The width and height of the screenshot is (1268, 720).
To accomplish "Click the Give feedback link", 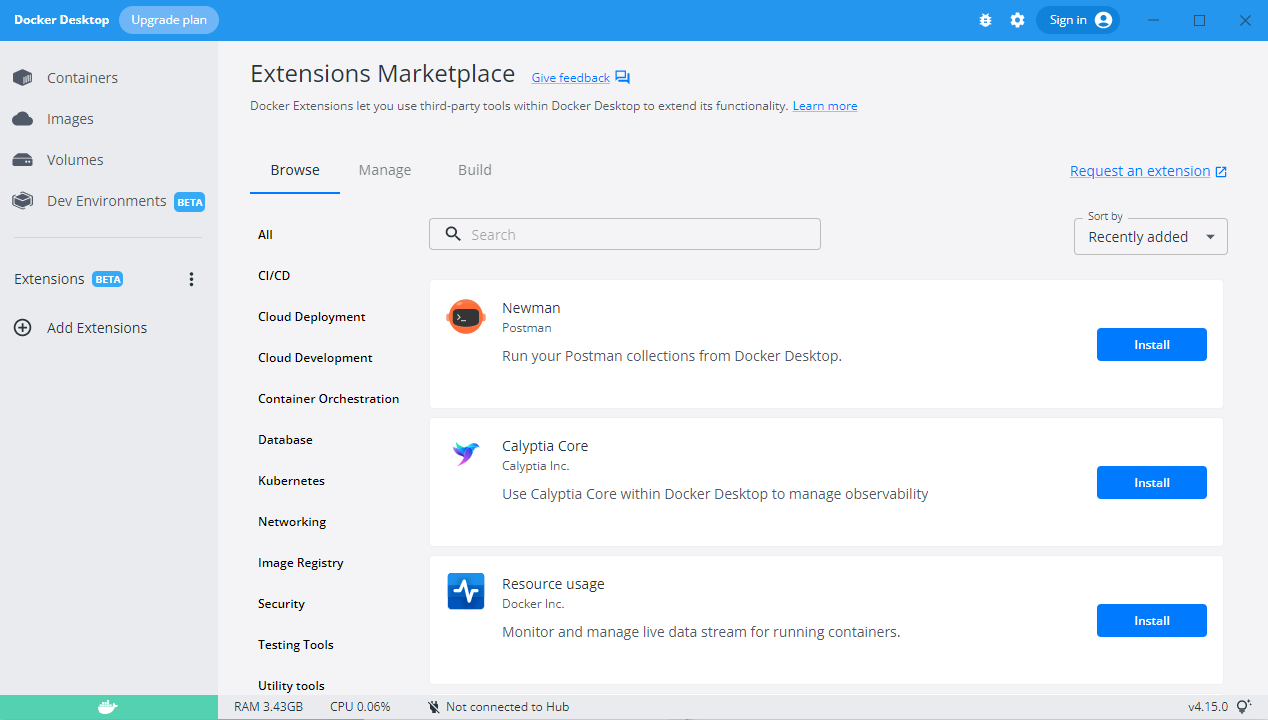I will (571, 78).
